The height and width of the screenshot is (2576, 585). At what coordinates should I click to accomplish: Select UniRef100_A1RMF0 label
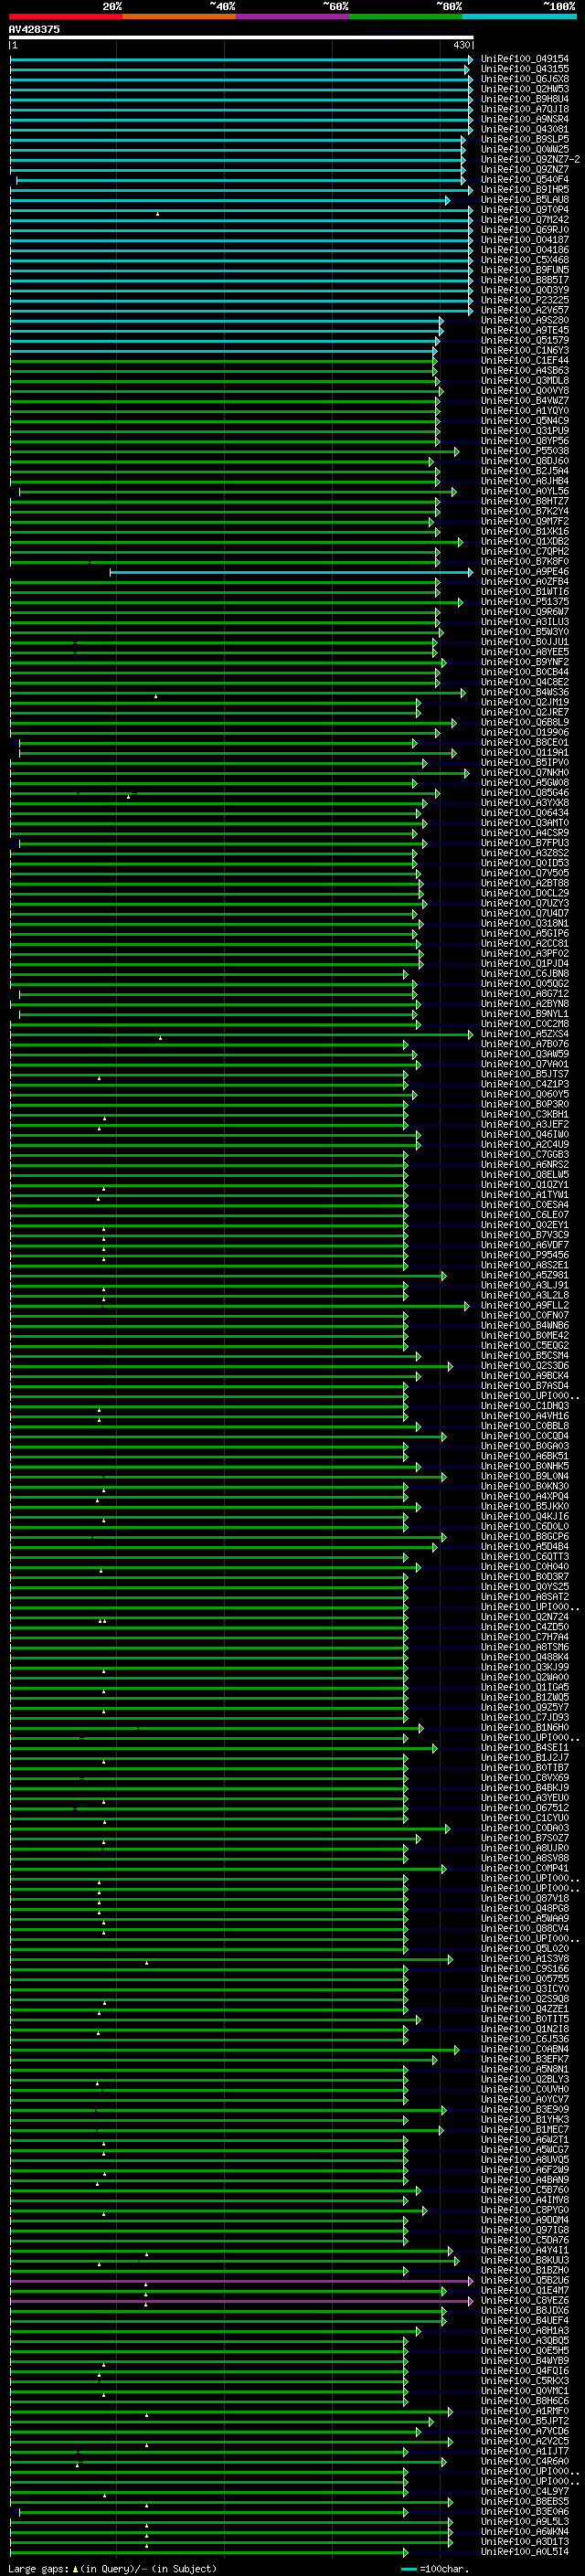(x=525, y=2412)
